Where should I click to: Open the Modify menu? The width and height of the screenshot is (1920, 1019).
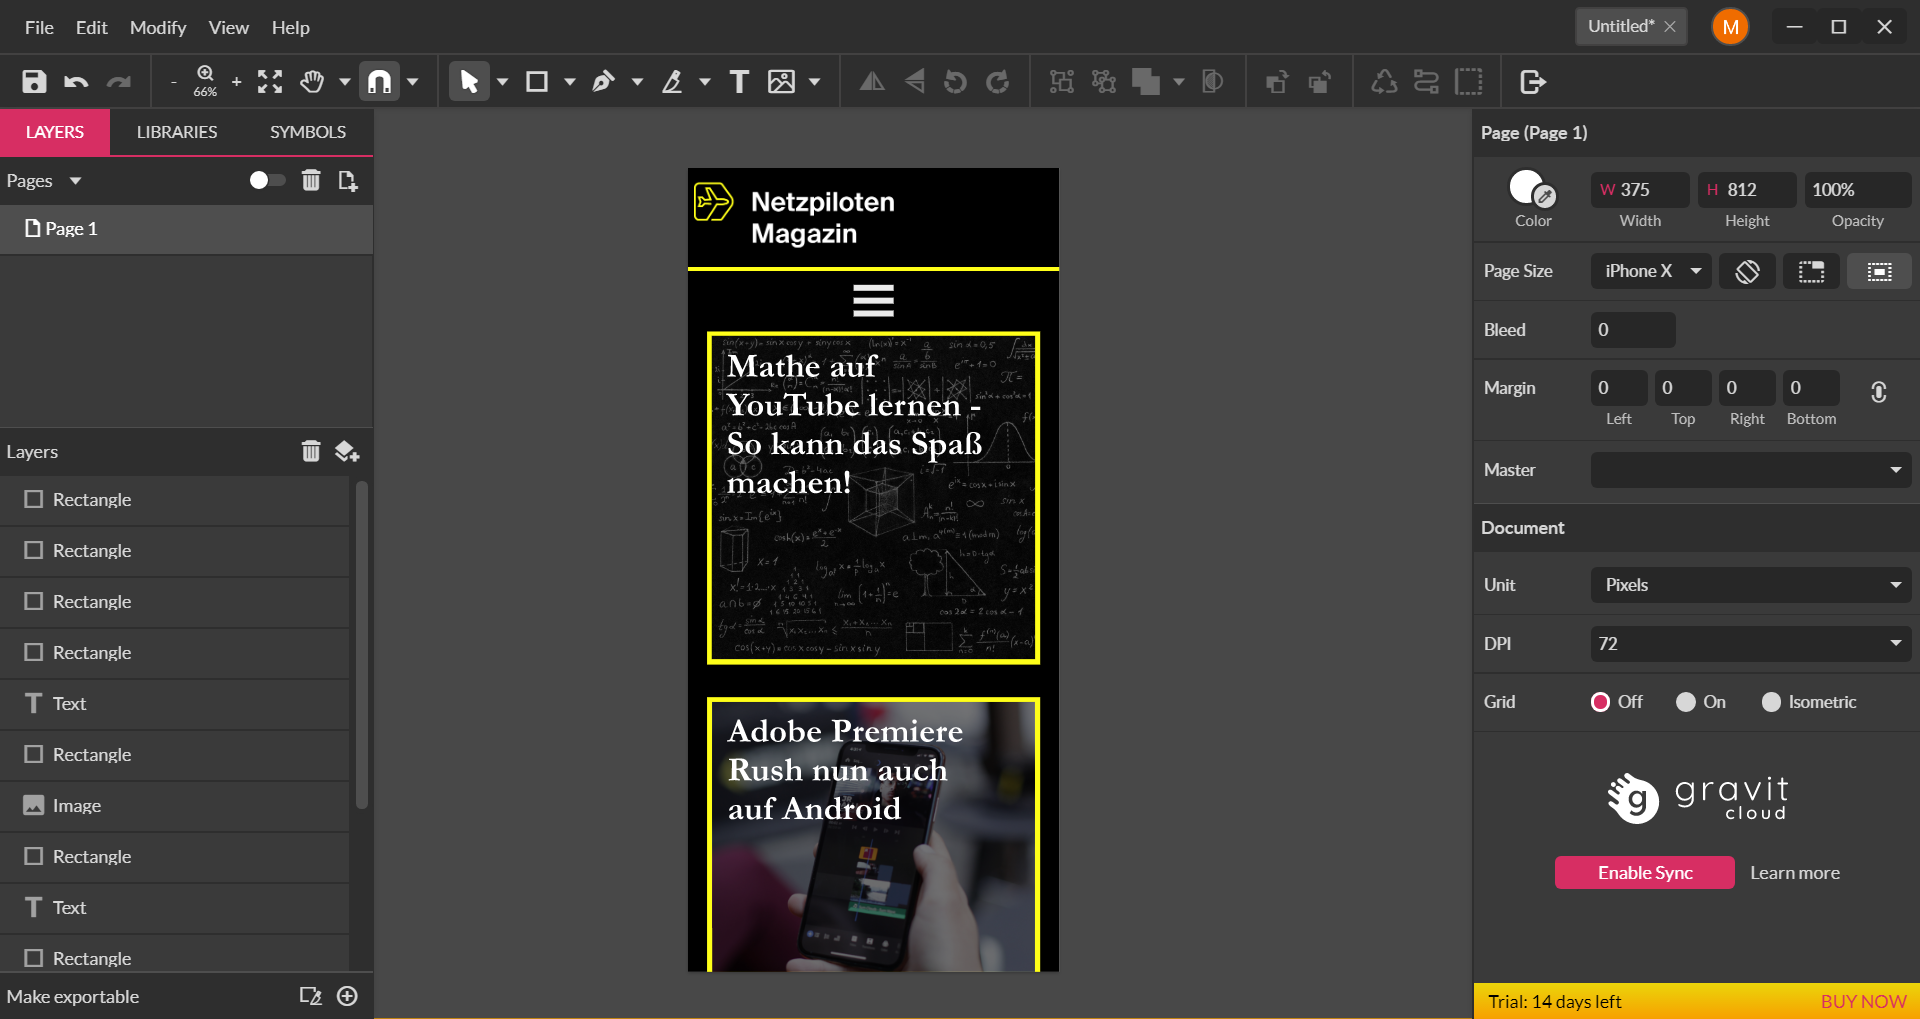click(158, 27)
